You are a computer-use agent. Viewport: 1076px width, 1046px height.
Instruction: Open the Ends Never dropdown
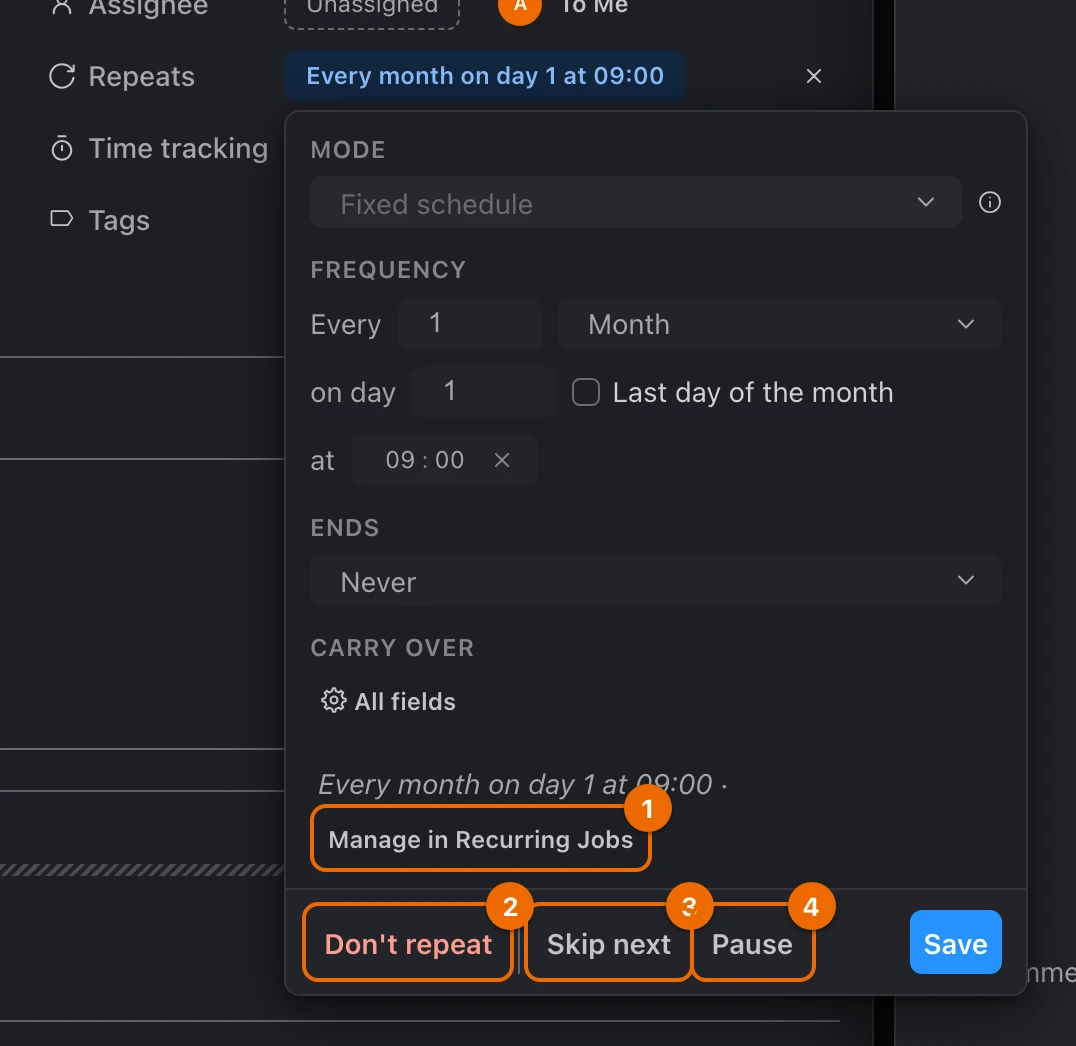655,581
